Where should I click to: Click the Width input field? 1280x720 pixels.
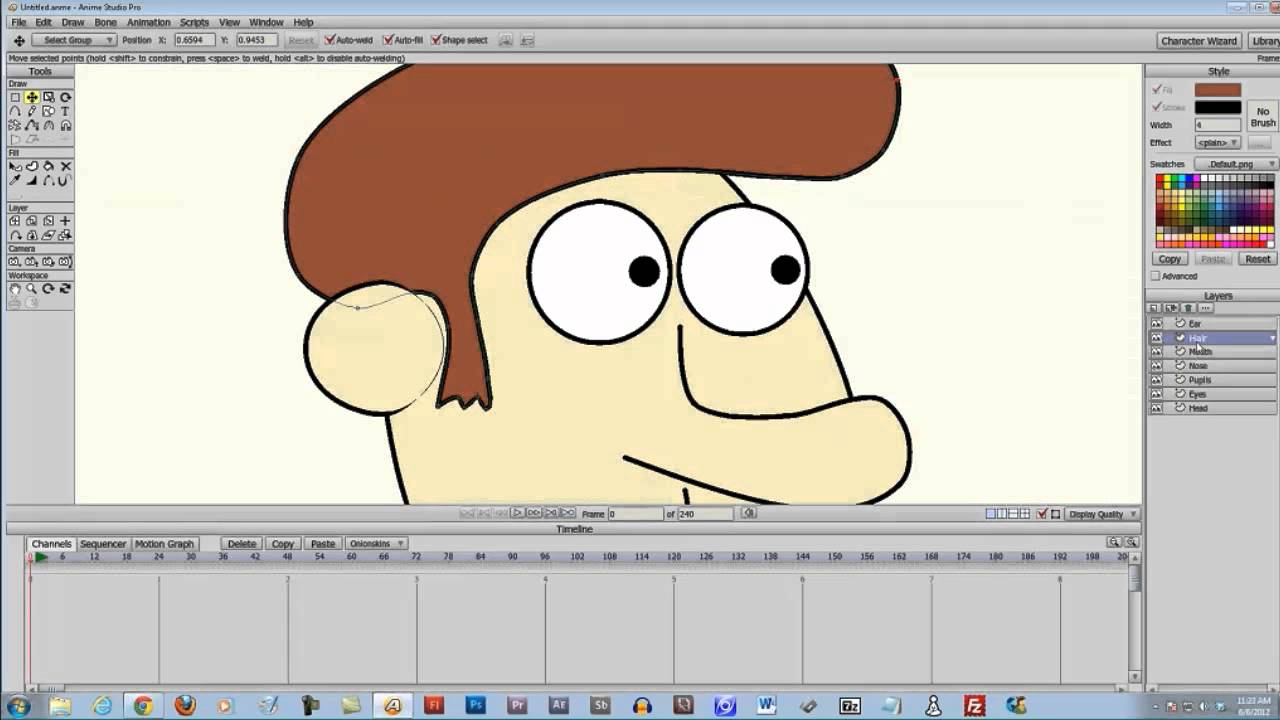click(1217, 125)
